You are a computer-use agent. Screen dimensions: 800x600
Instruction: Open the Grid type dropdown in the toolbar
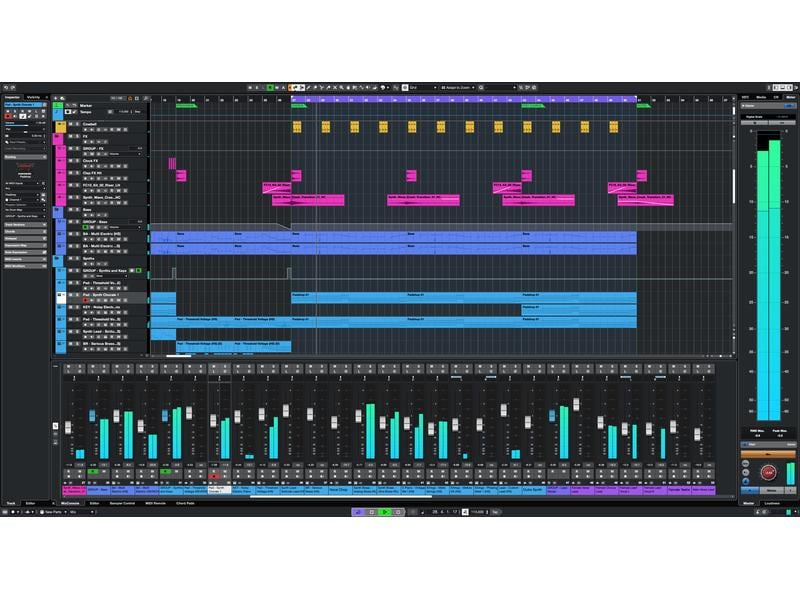(423, 88)
